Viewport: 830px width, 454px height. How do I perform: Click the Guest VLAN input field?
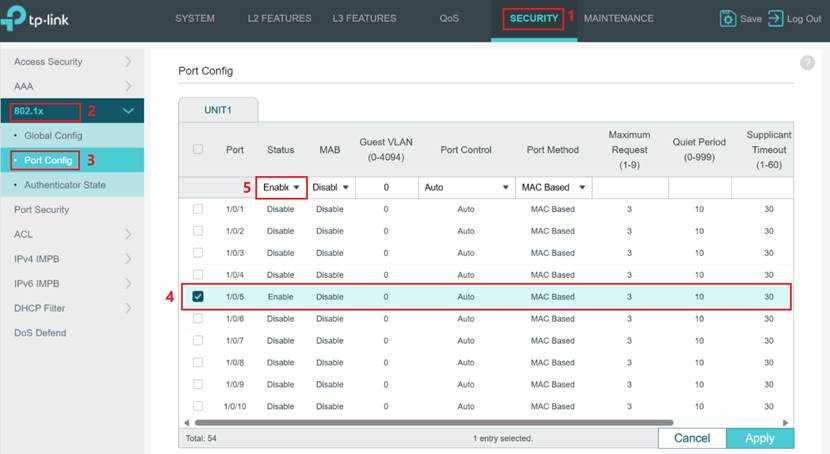coord(386,187)
